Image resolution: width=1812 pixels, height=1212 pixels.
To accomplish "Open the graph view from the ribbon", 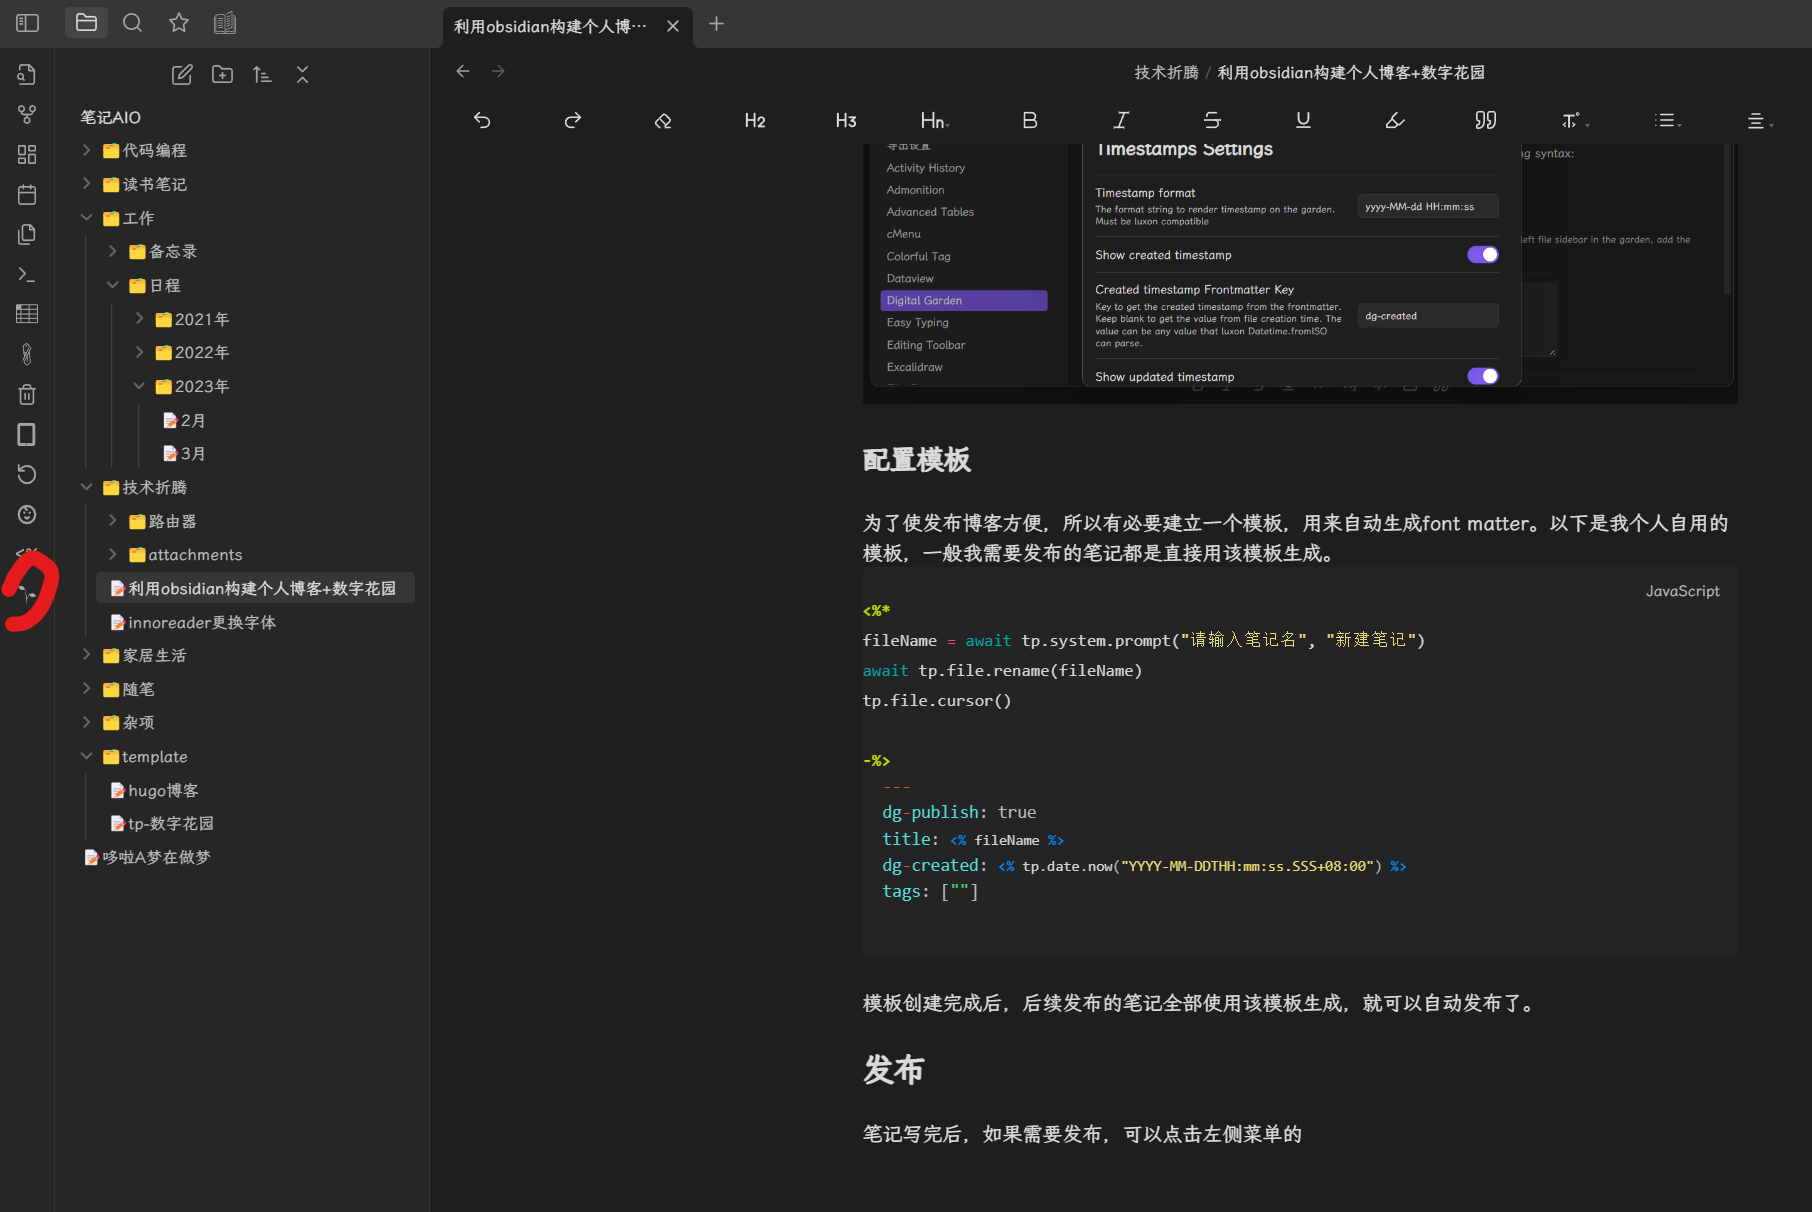I will 27,114.
